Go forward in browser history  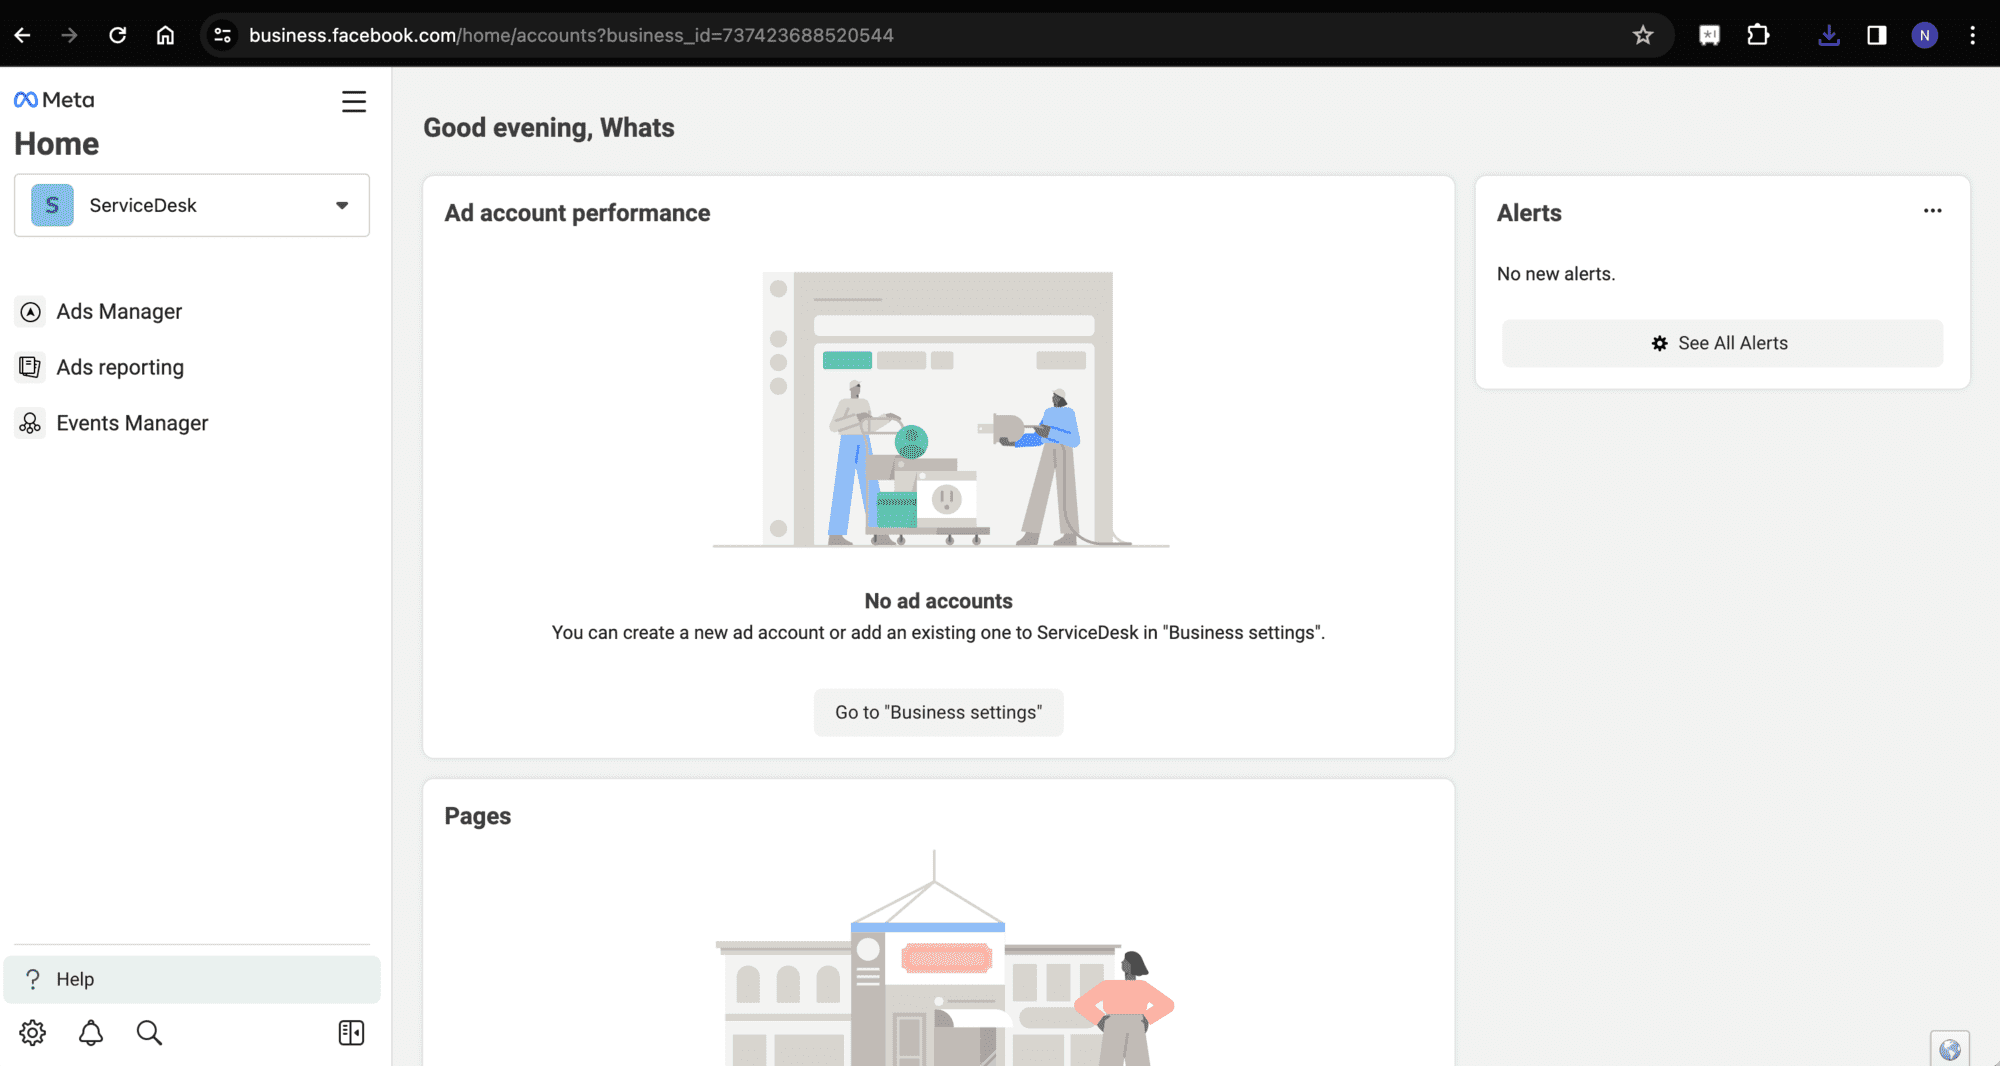(69, 36)
